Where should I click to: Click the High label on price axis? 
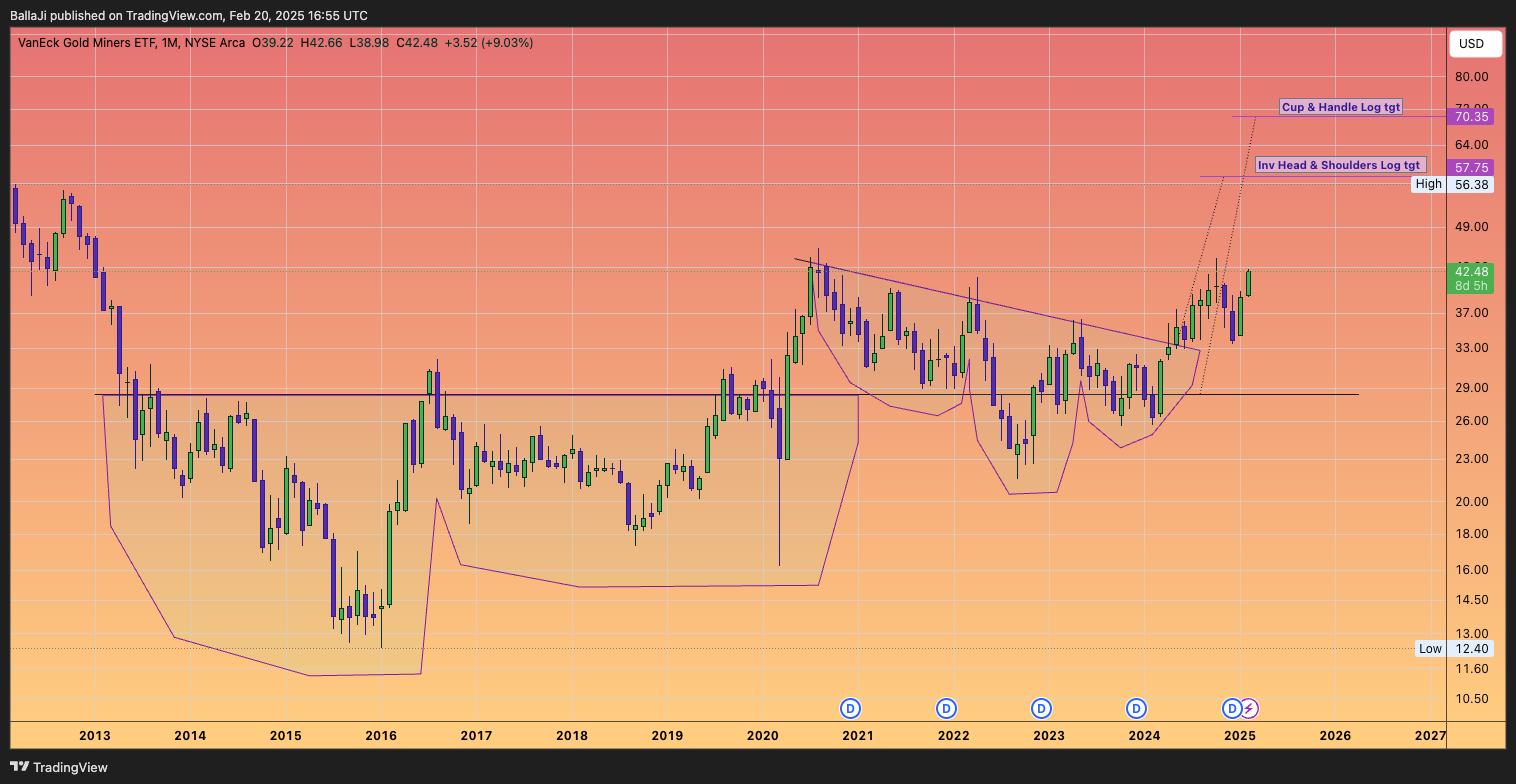pos(1428,184)
